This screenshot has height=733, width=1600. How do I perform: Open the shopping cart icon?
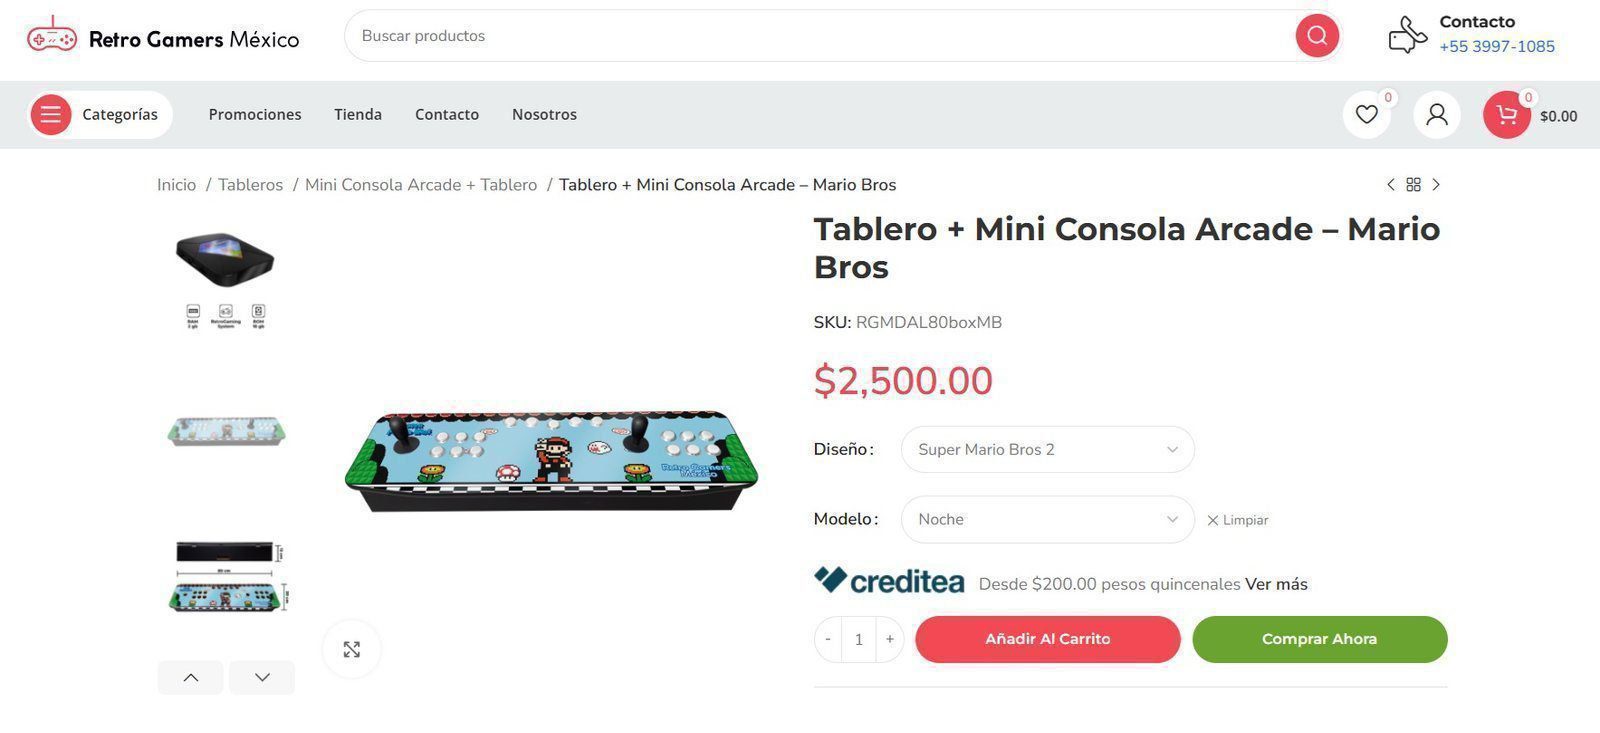click(x=1507, y=115)
